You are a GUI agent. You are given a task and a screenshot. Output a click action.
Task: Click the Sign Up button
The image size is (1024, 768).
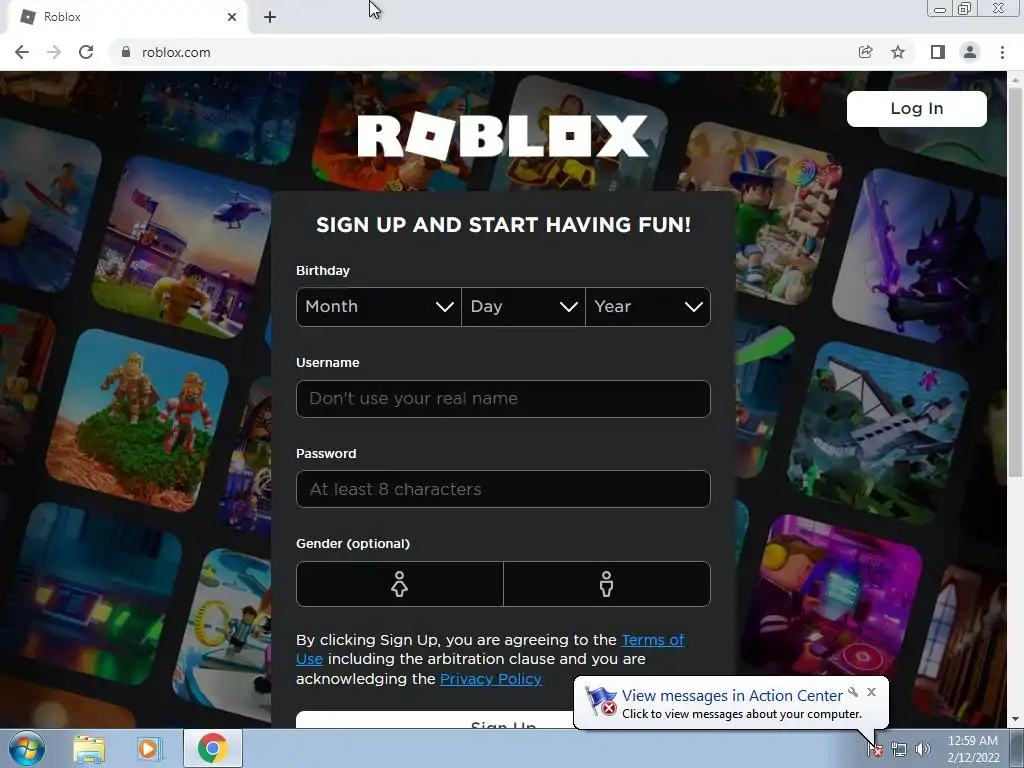434,720
